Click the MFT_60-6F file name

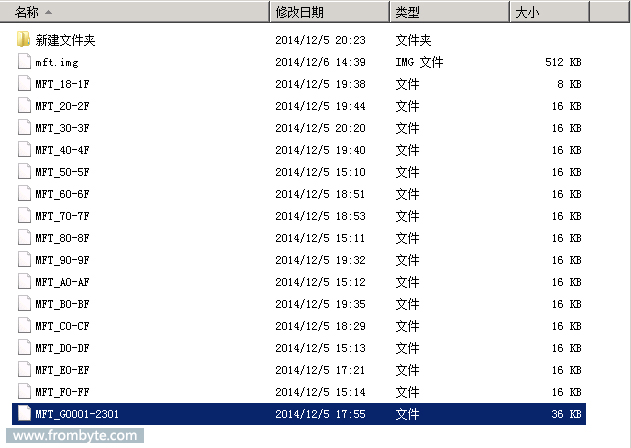(62, 194)
